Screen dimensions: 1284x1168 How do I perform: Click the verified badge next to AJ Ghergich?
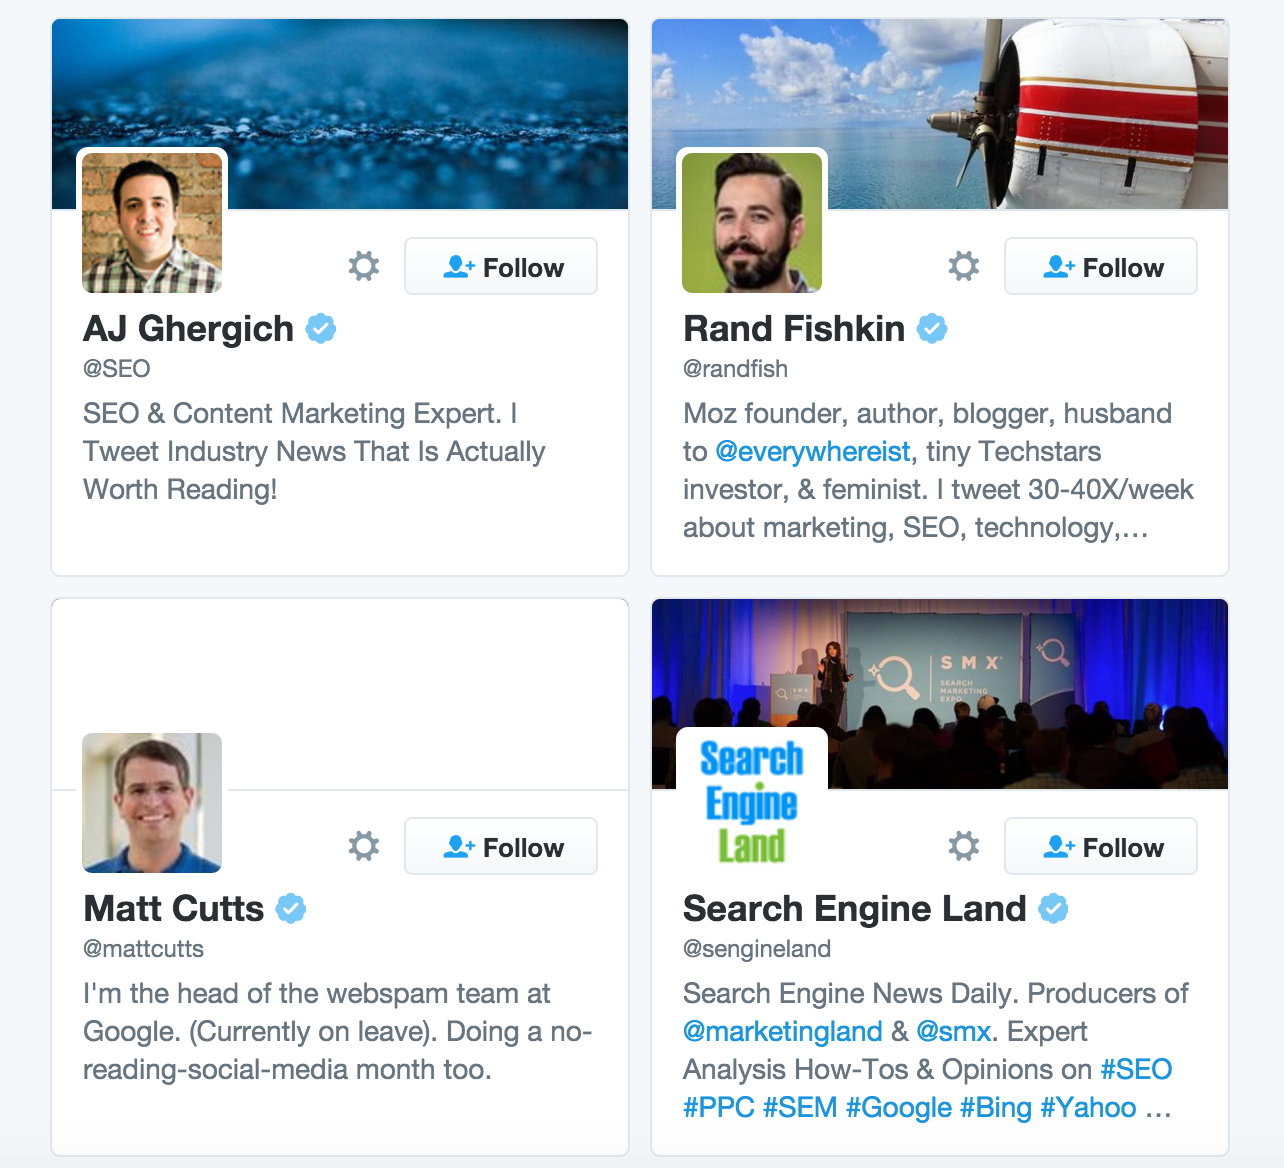coord(320,327)
